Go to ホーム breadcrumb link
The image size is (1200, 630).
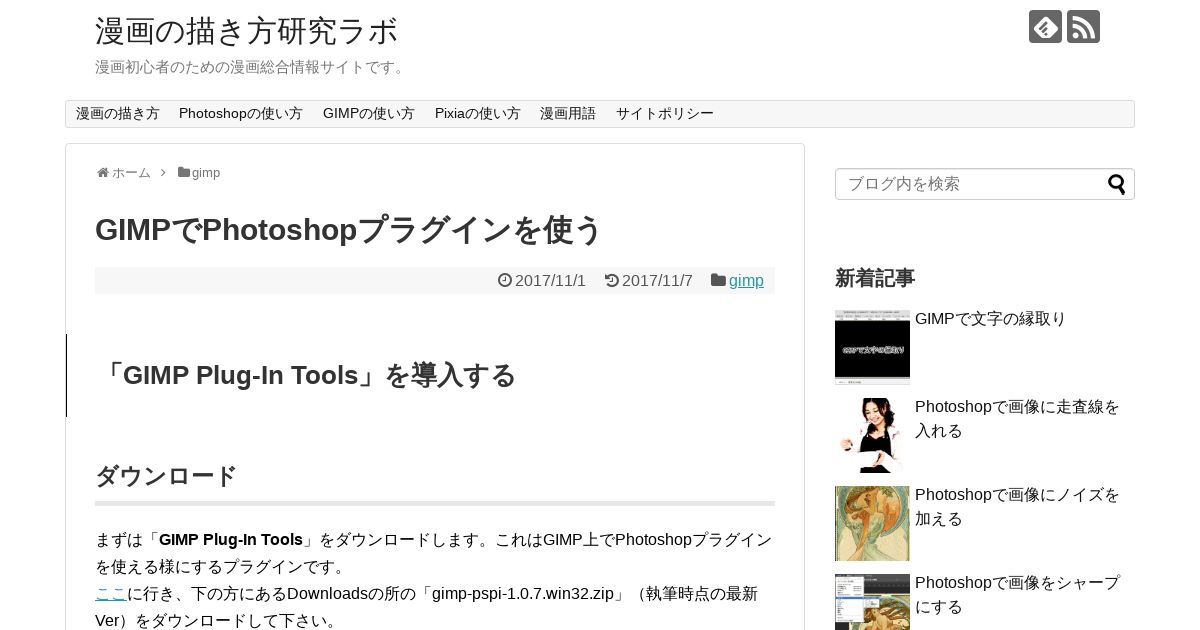pyautogui.click(x=131, y=173)
